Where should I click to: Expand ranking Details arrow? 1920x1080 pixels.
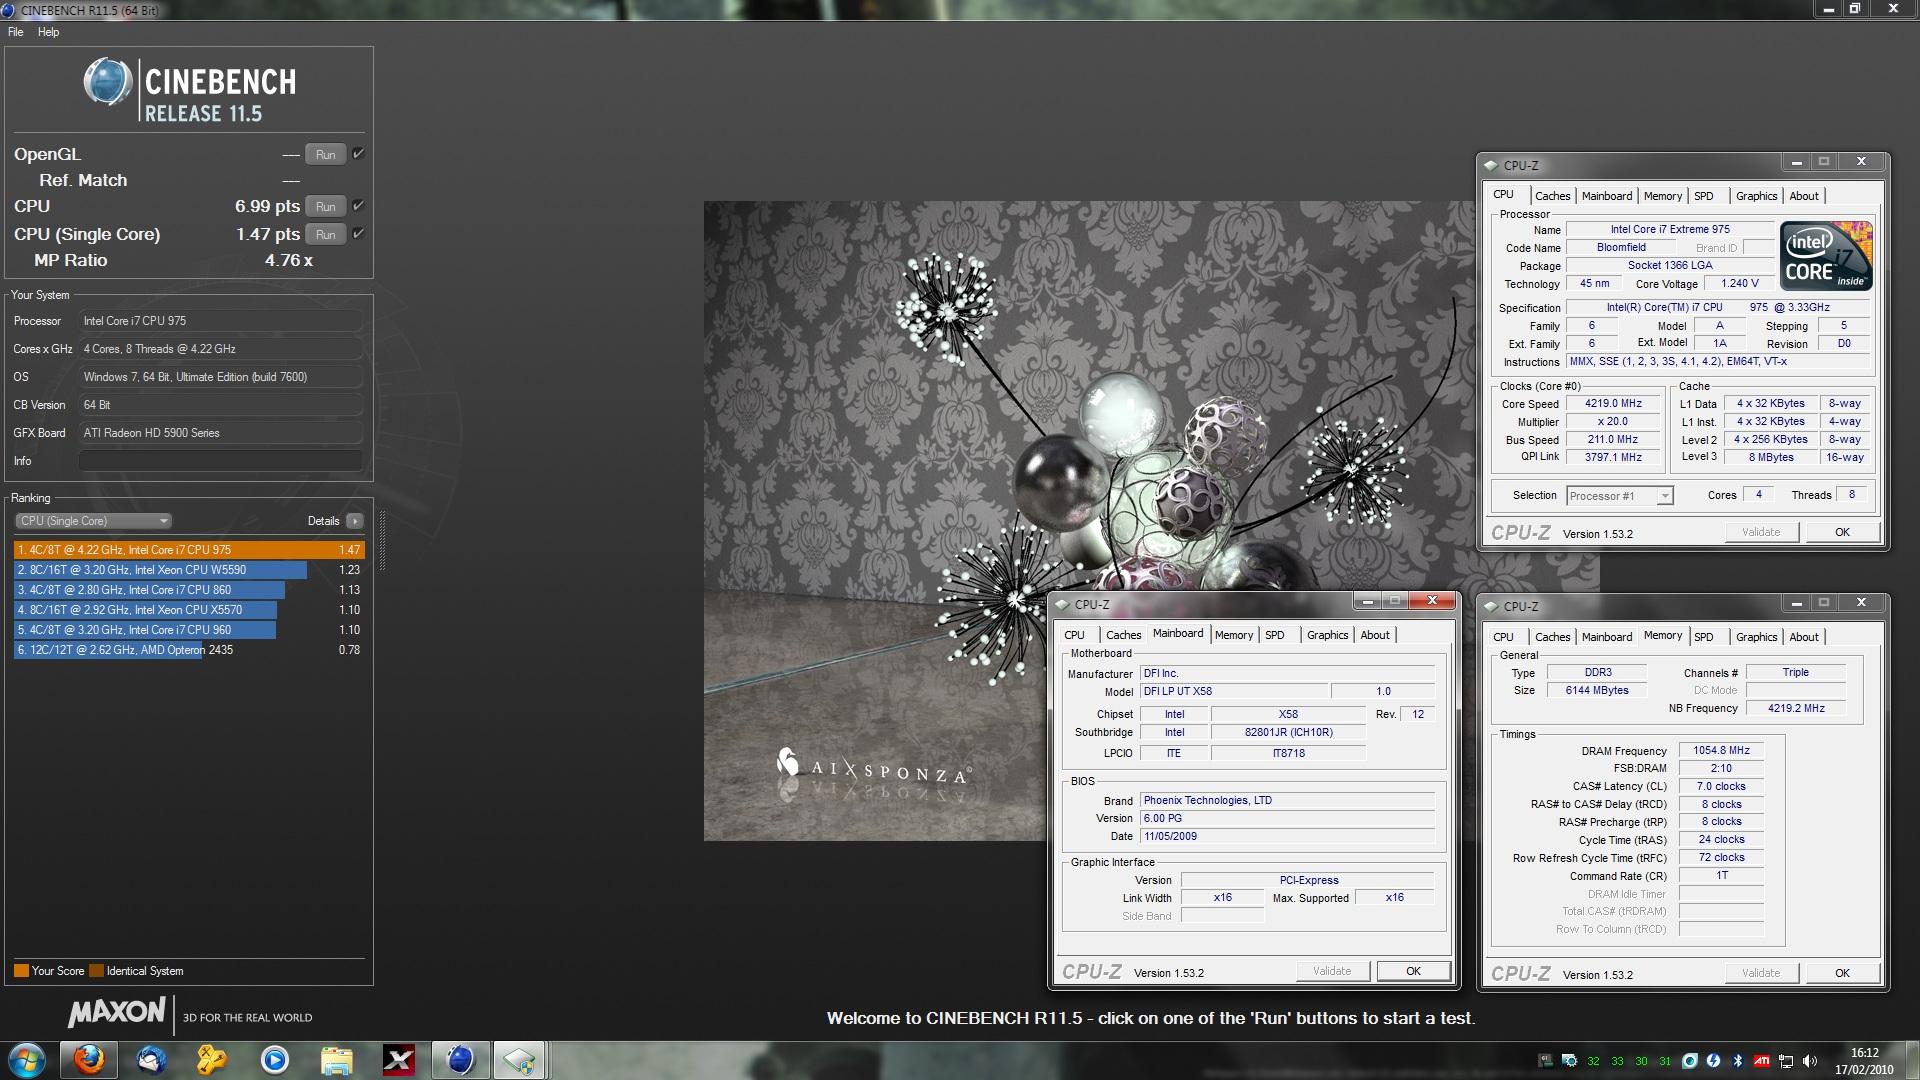click(x=354, y=521)
